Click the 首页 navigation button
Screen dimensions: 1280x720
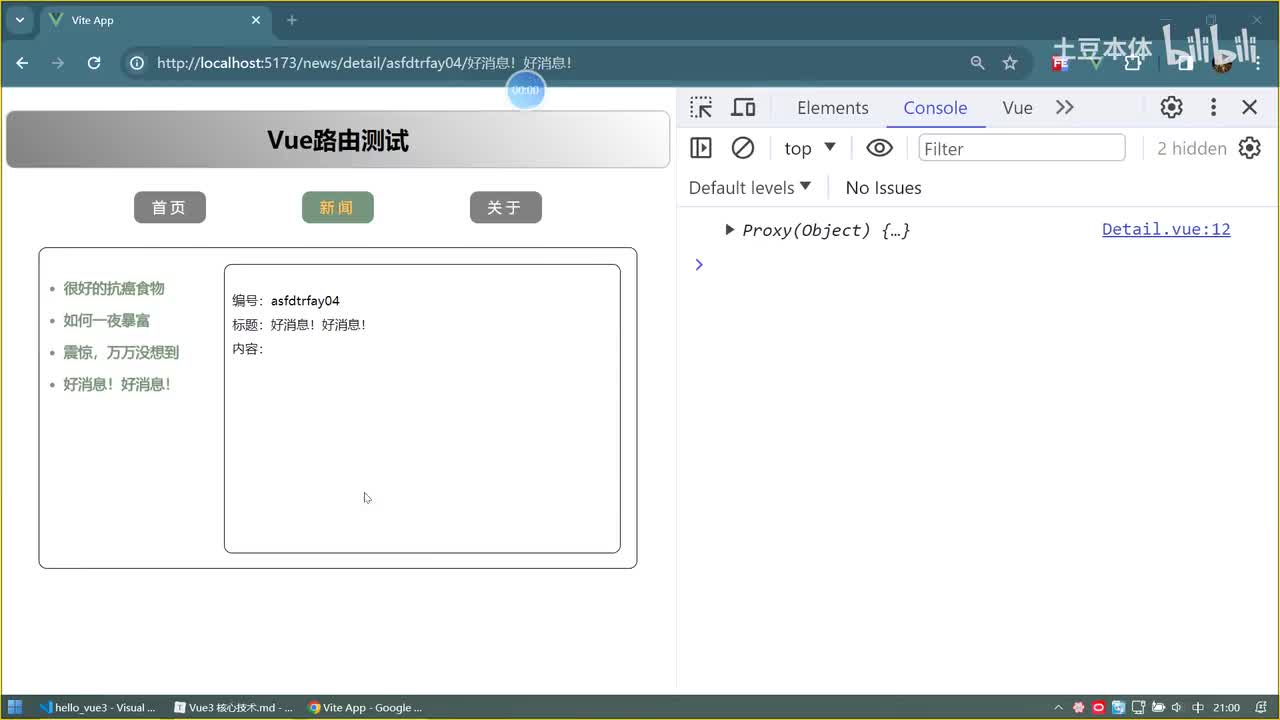click(x=170, y=207)
